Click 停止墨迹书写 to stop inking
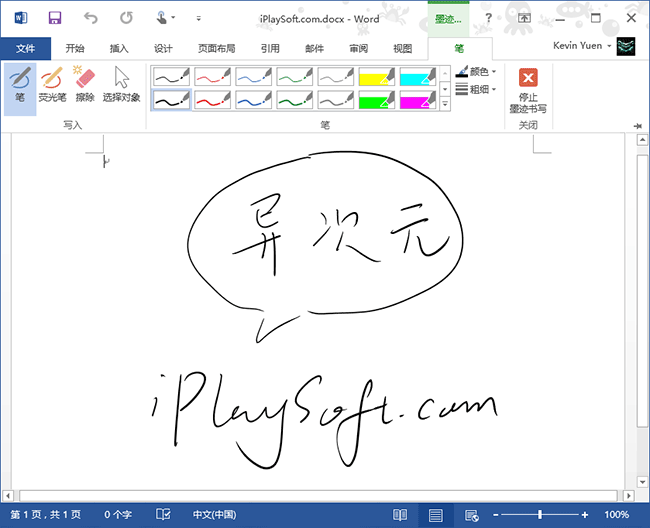The image size is (650, 528). [x=528, y=88]
